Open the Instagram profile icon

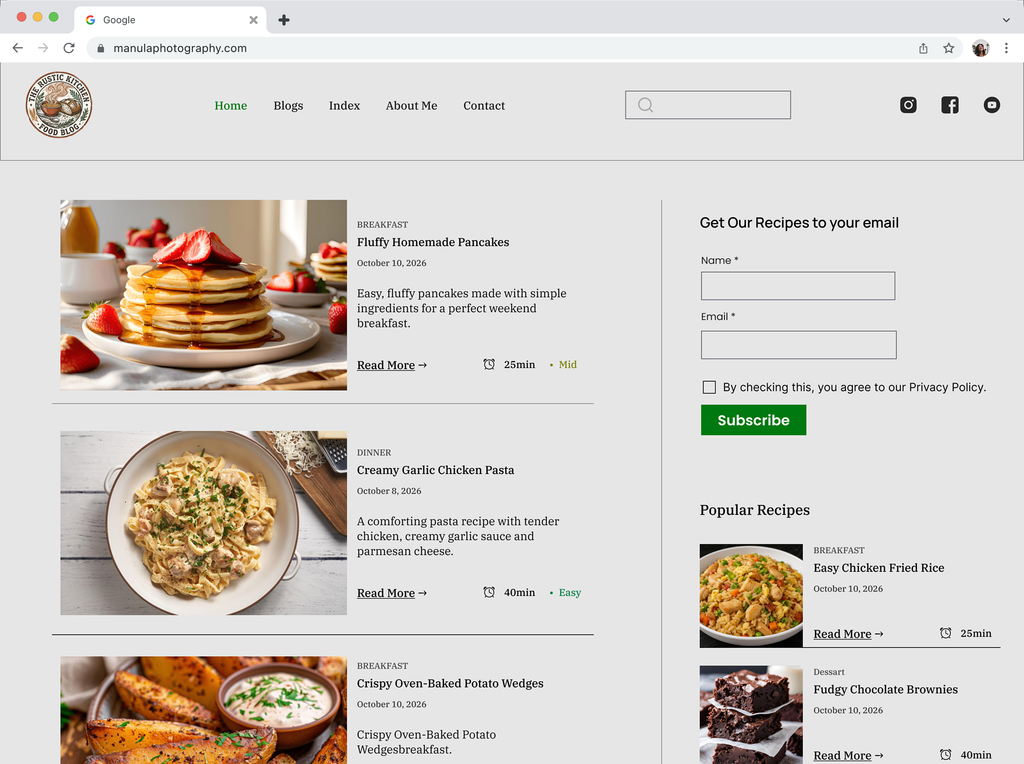coord(908,105)
